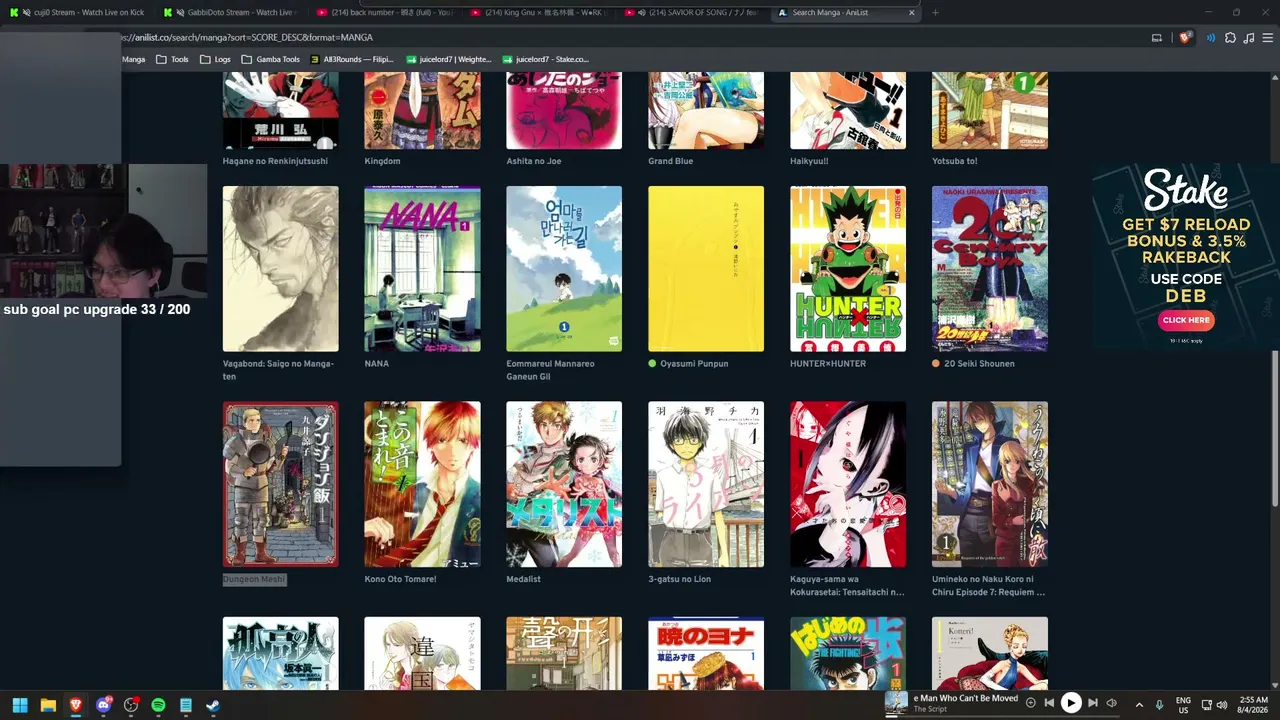Click the Kingdom title link
Screen dimensions: 1280x720
point(383,161)
